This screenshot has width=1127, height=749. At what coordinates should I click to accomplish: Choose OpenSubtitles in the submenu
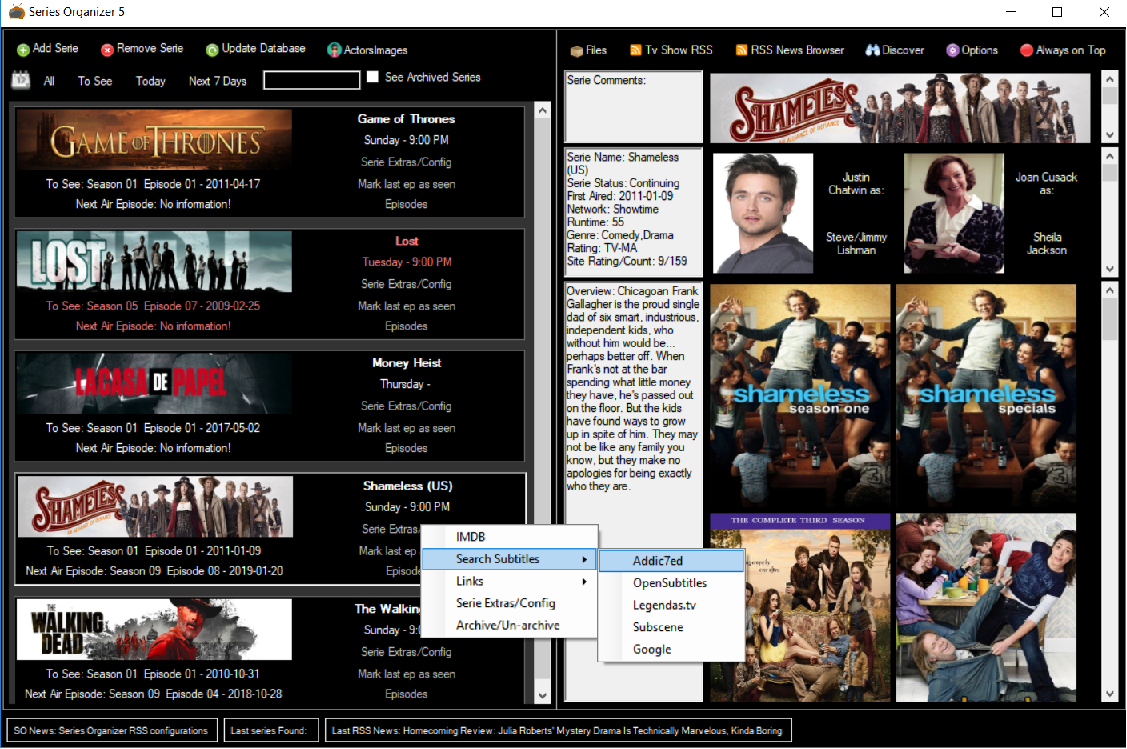(671, 583)
